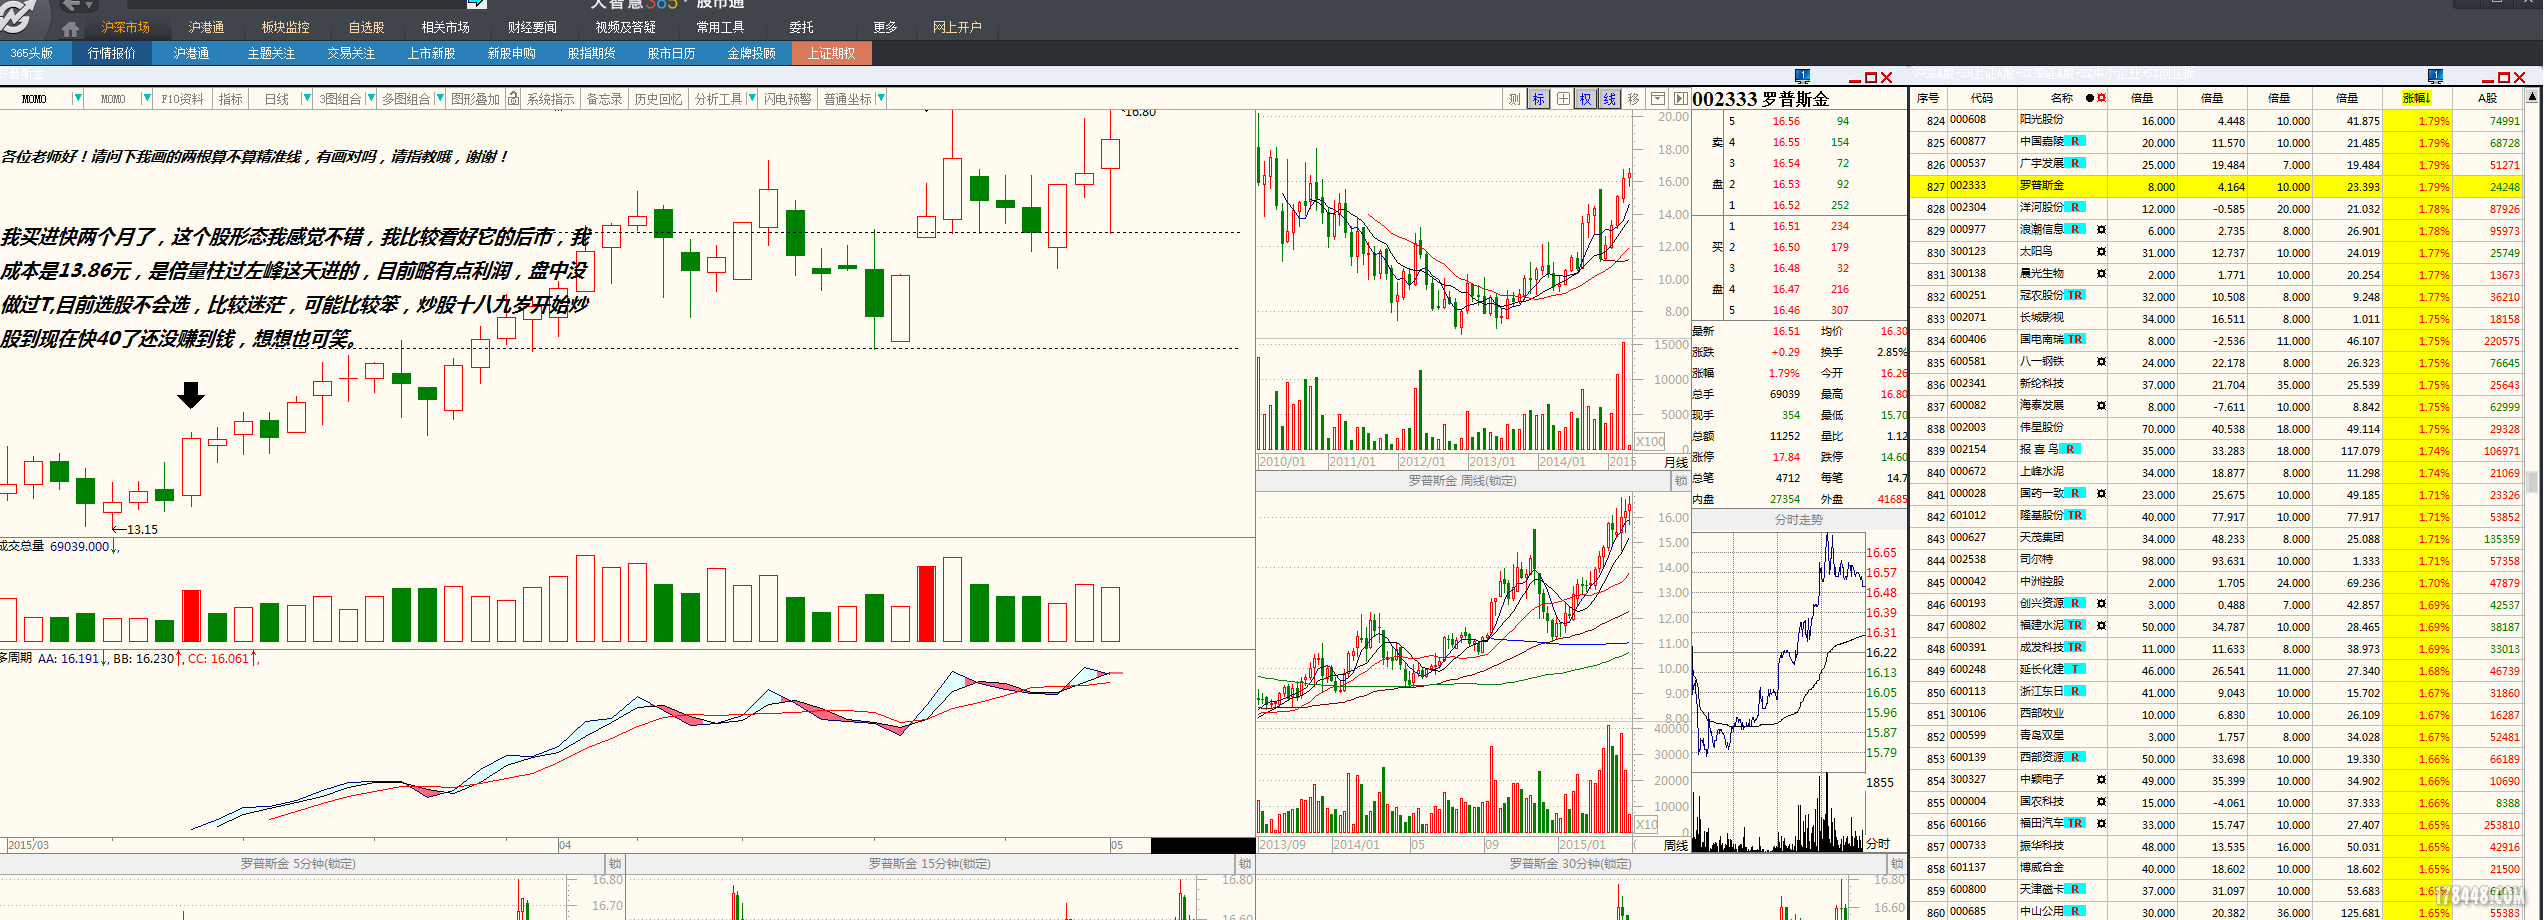Select the 002304 洋河股份 row
This screenshot has width=2547, height=920.
point(2217,208)
